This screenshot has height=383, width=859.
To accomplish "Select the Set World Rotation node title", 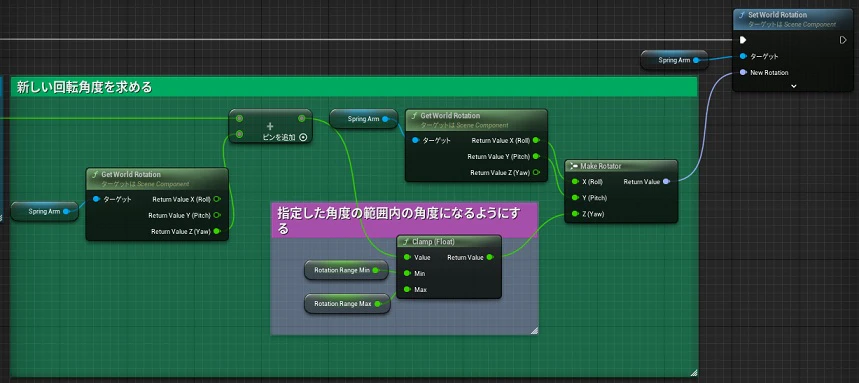I will (x=777, y=15).
